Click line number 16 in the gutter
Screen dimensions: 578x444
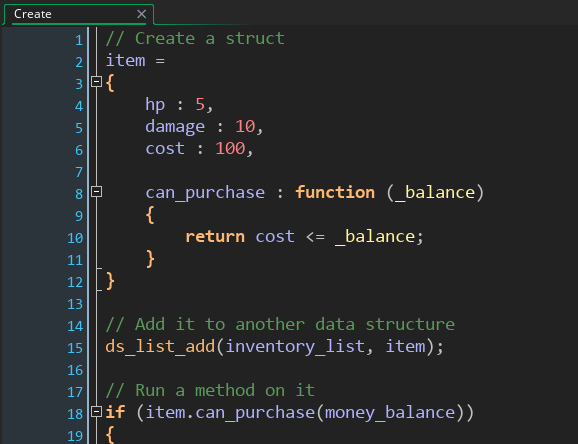[75, 370]
